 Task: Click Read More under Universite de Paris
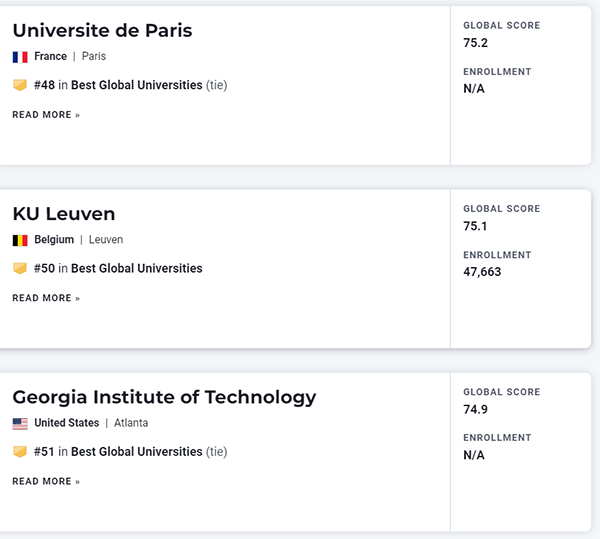[46, 115]
